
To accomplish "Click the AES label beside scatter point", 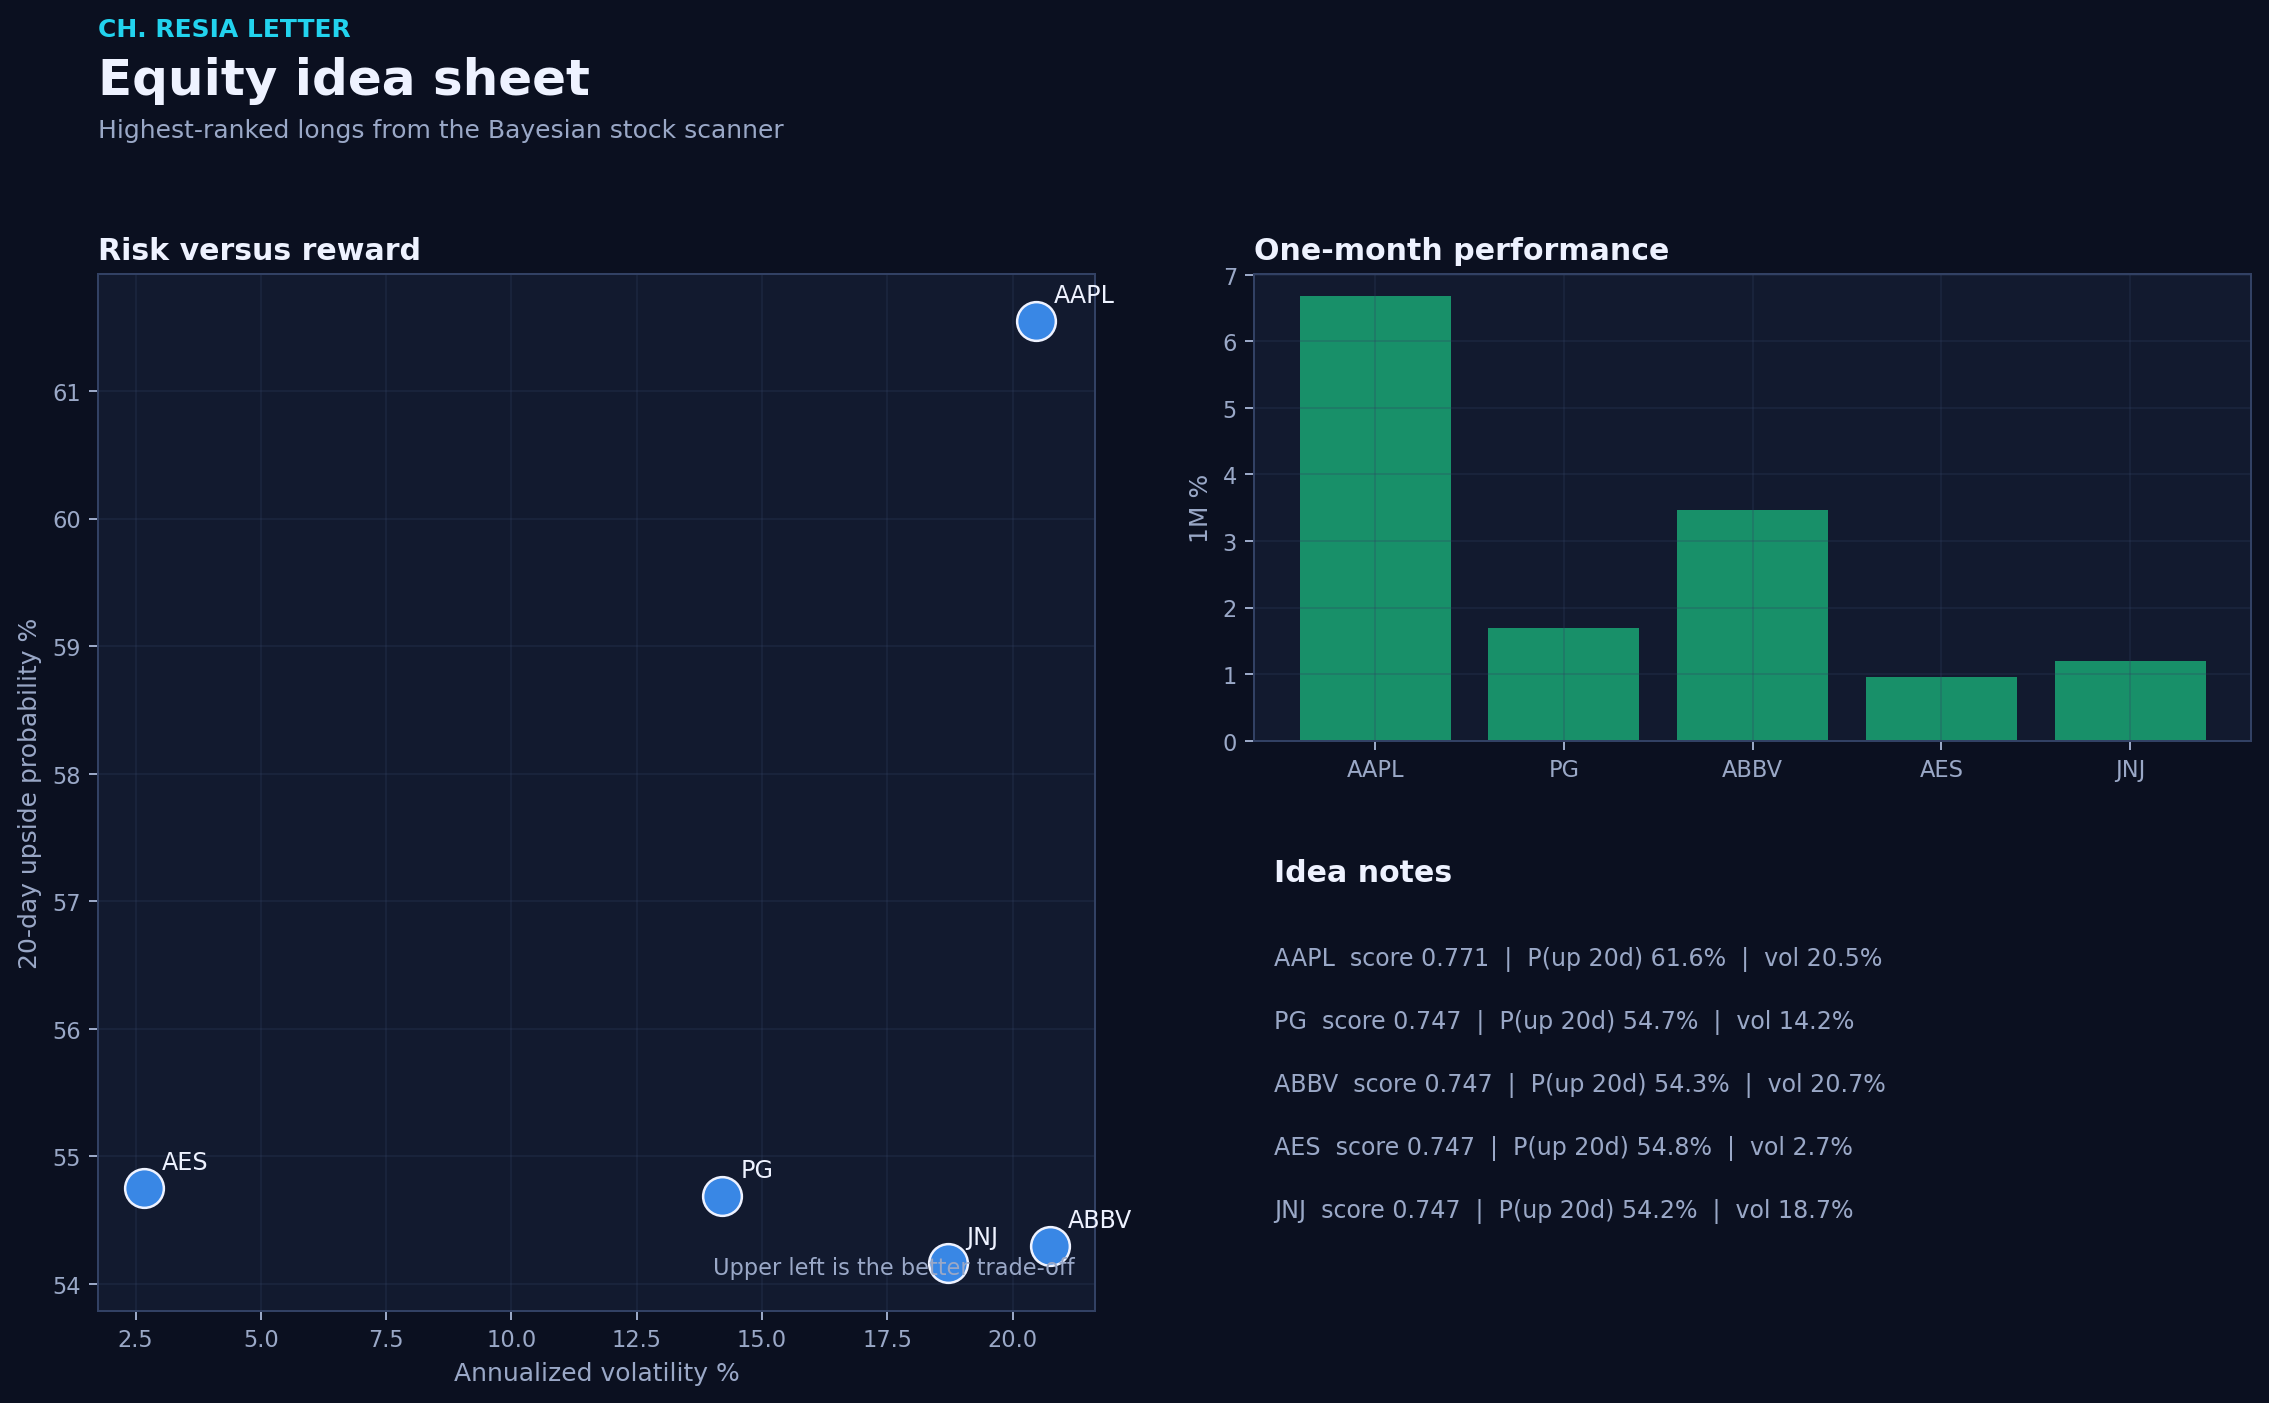I will point(184,1162).
